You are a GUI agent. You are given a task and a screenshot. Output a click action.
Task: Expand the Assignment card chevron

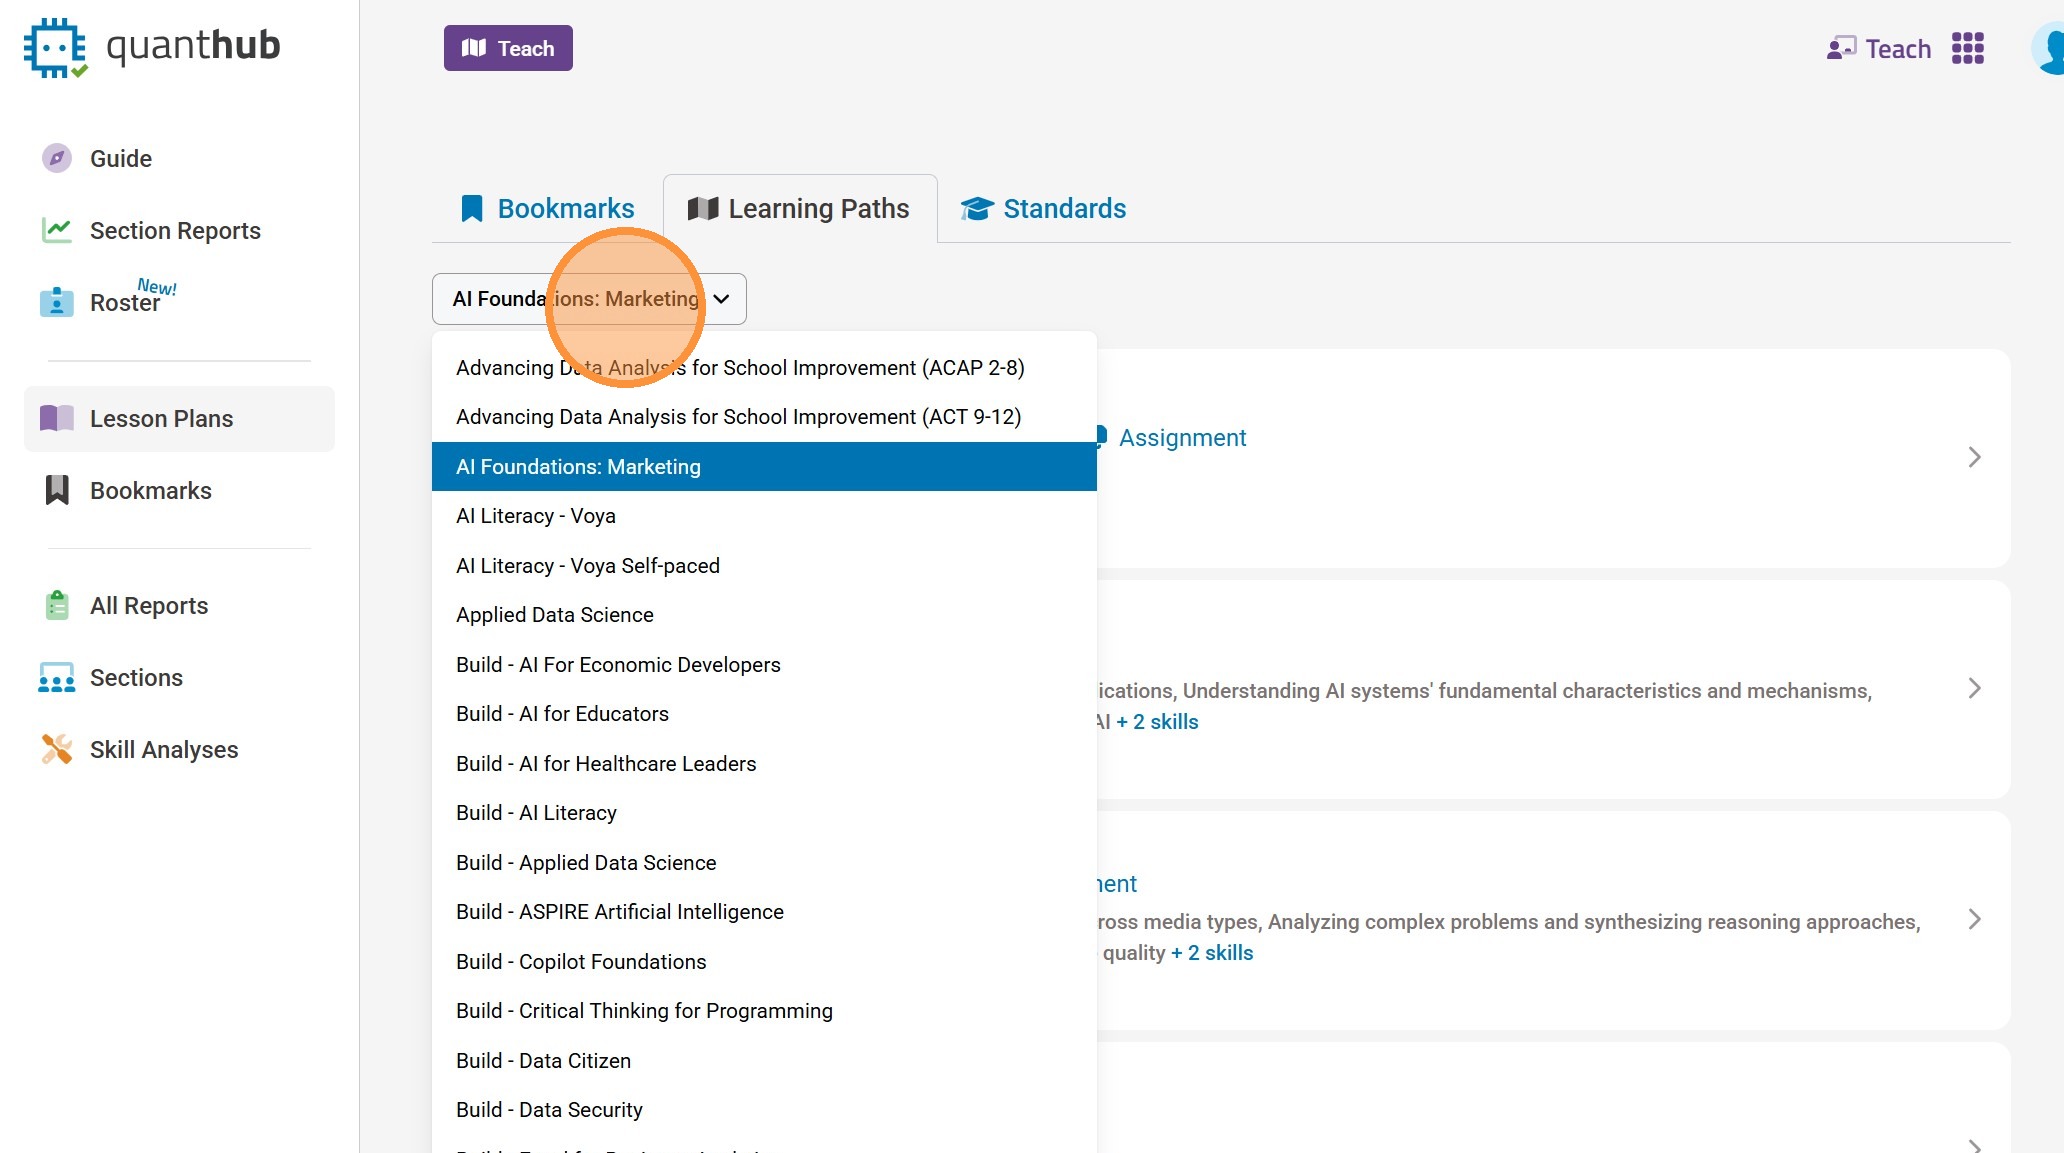1974,457
